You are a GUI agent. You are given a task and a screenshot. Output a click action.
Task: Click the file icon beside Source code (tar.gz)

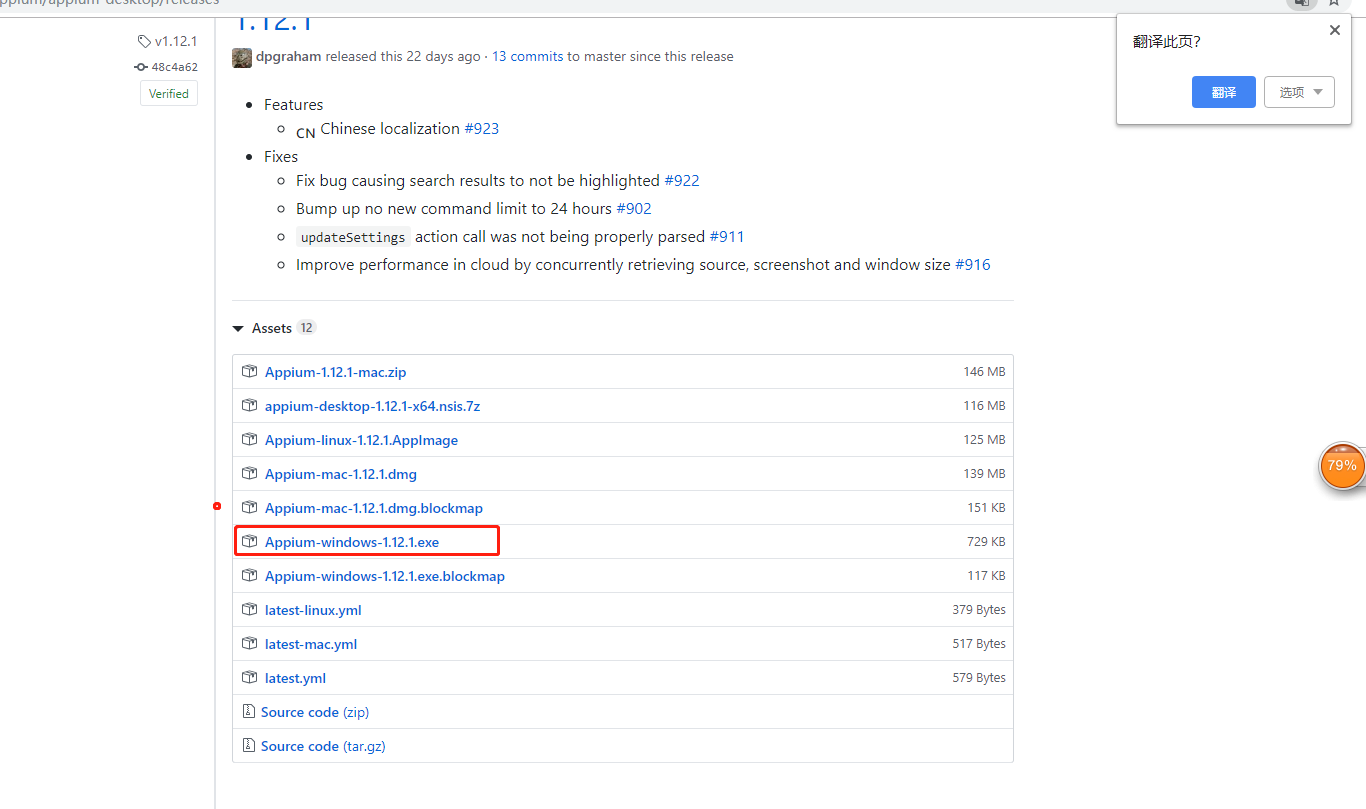pos(249,745)
